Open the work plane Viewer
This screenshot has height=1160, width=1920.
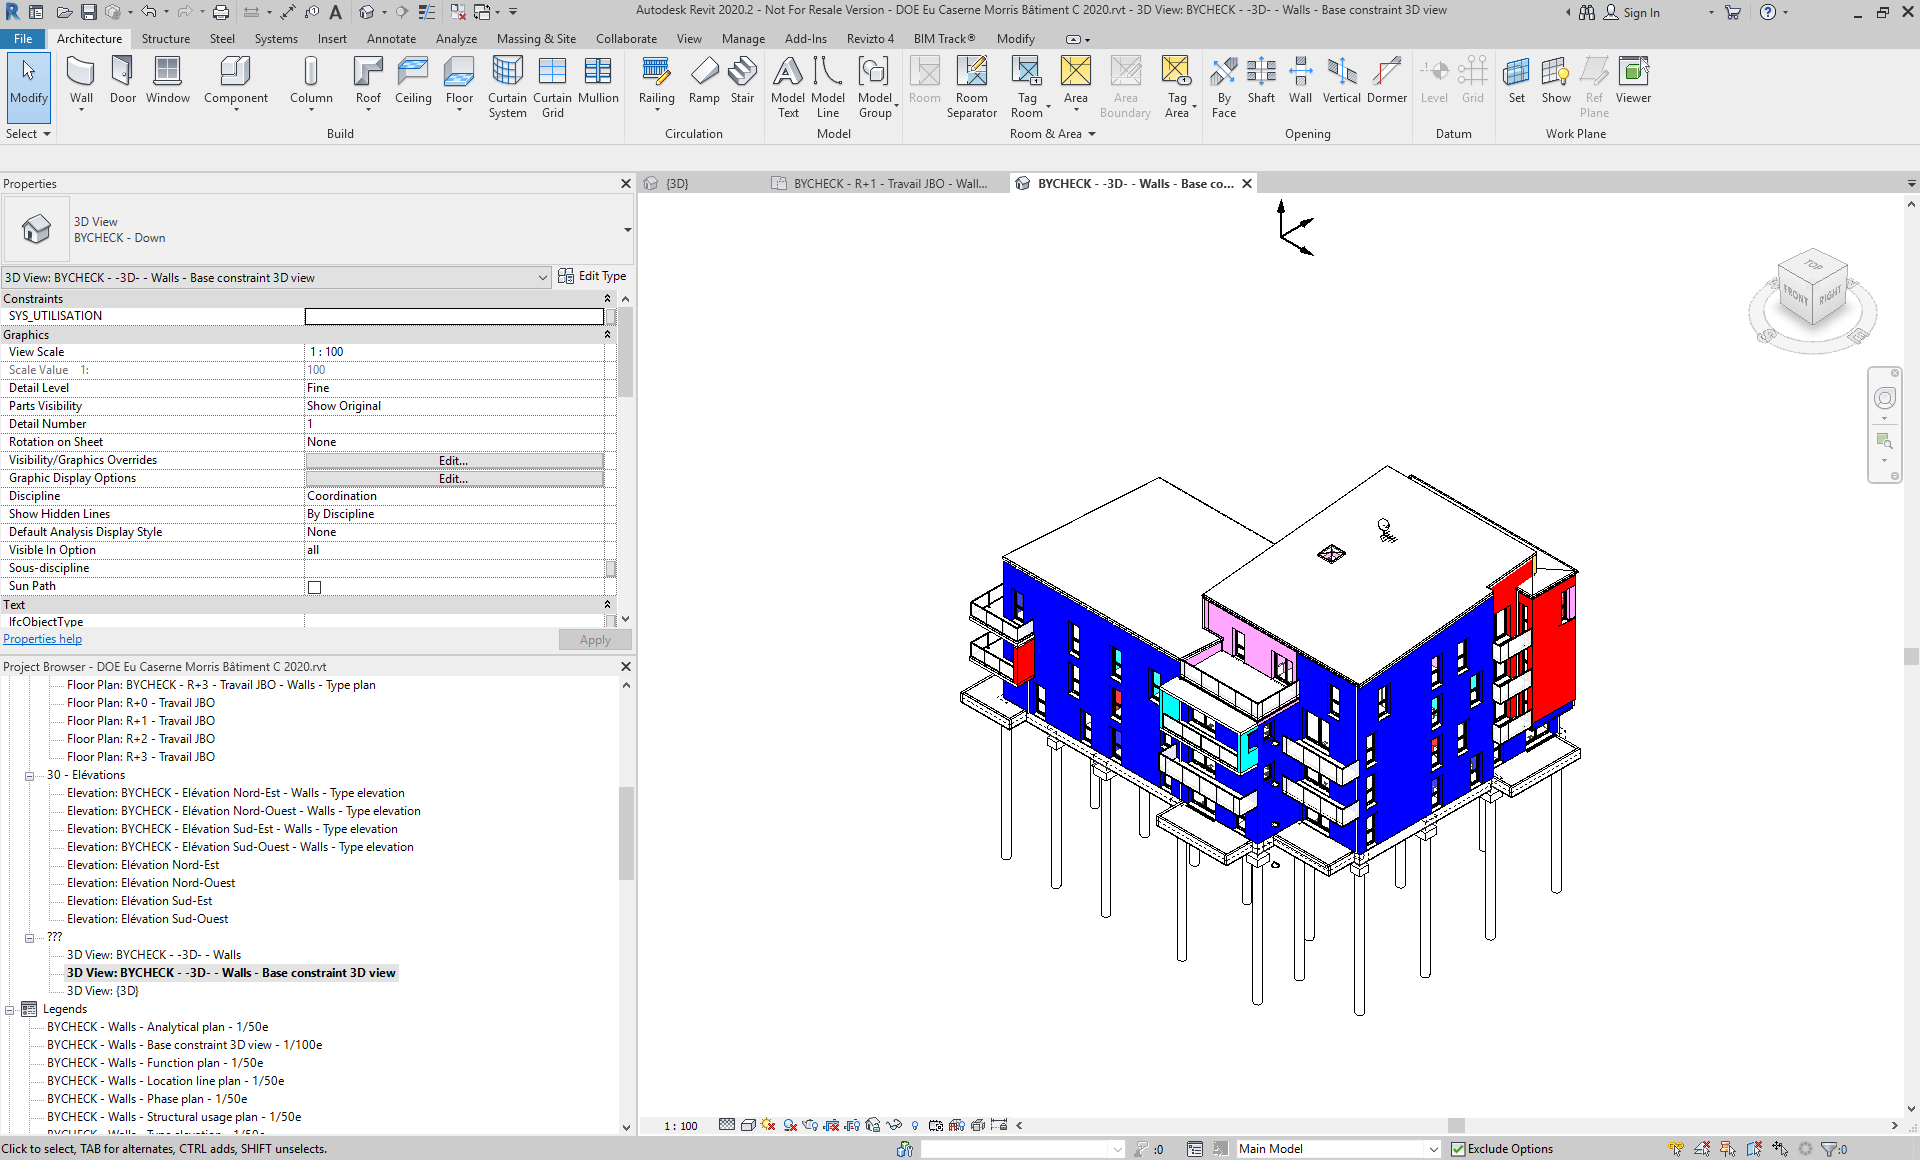tap(1633, 80)
